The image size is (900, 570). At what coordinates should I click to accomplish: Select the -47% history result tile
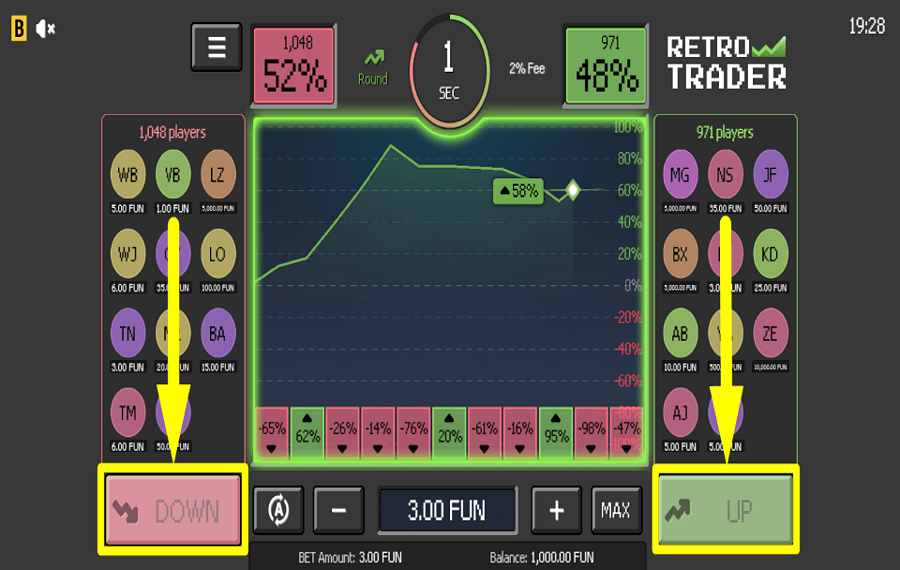[627, 433]
